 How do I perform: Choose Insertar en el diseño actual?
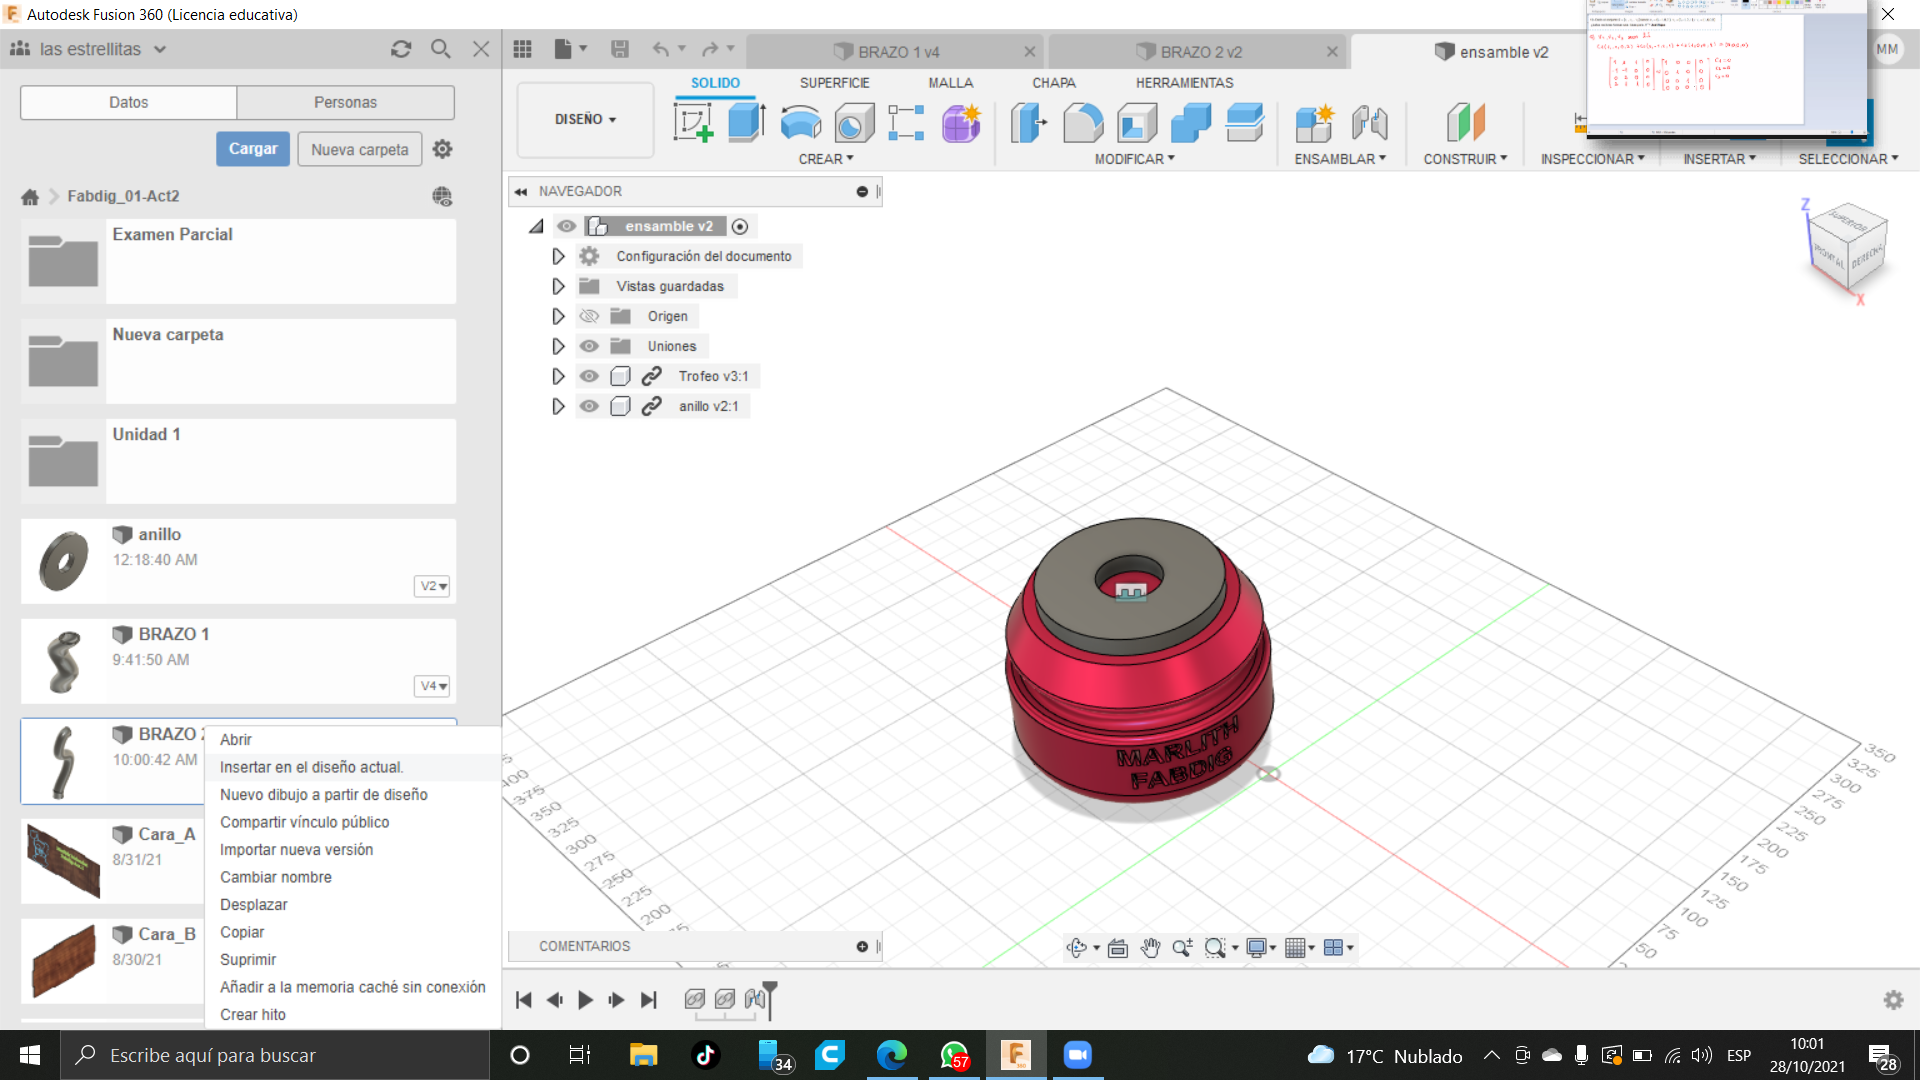[311, 767]
